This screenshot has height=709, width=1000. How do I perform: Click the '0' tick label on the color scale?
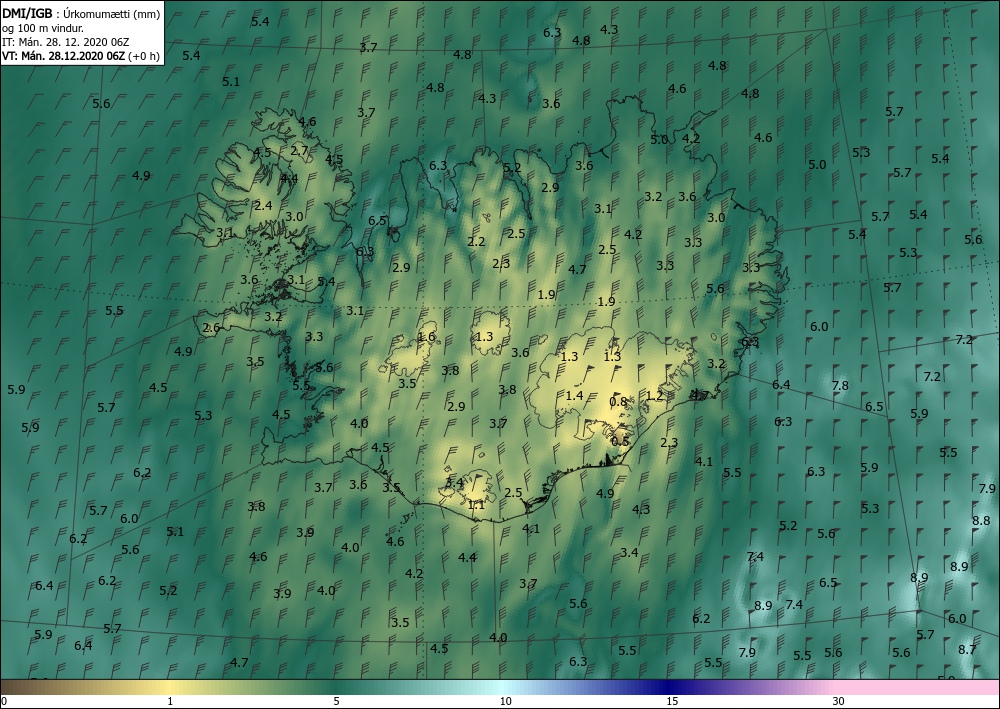click(x=4, y=701)
